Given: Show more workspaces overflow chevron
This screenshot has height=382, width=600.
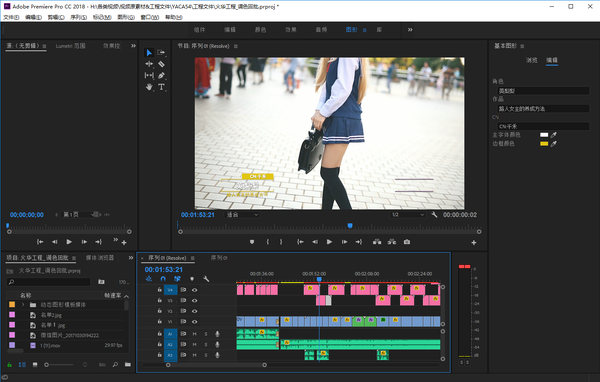Looking at the screenshot, I should pos(410,29).
